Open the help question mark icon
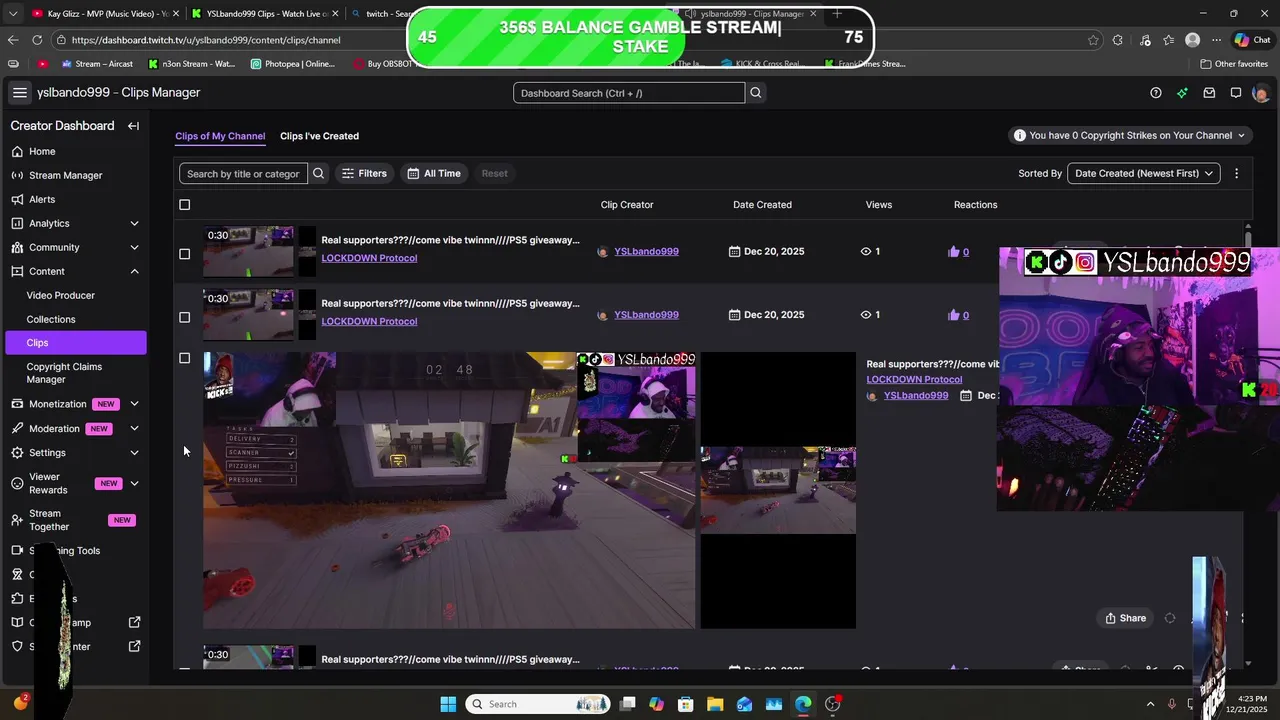Viewport: 1280px width, 720px height. click(x=1156, y=93)
